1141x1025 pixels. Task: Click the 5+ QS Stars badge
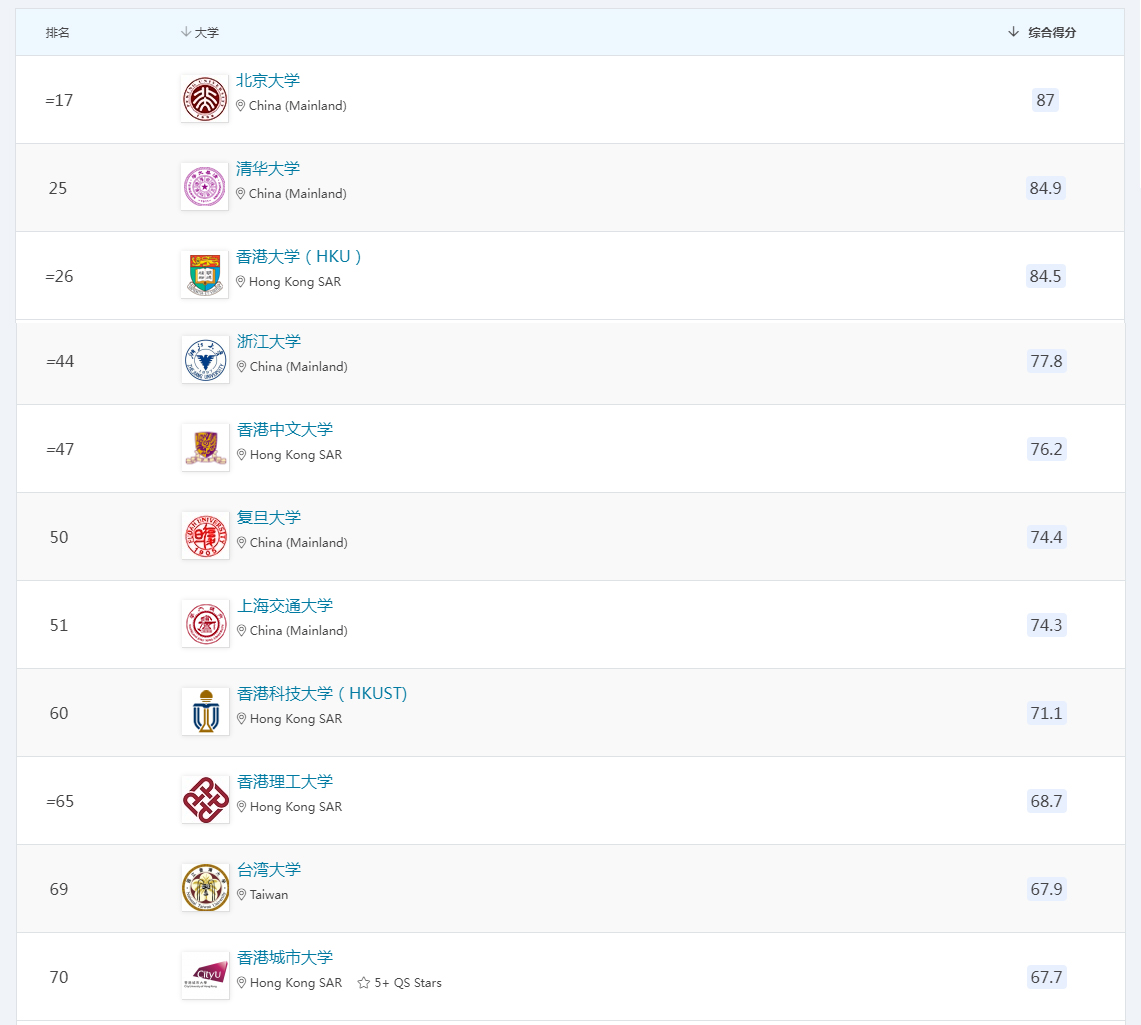tap(400, 983)
